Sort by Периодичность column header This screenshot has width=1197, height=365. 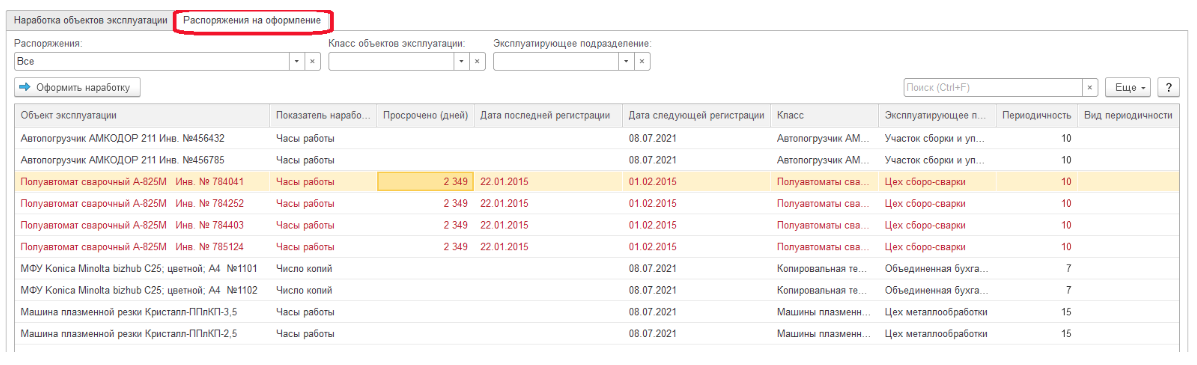(x=1037, y=115)
